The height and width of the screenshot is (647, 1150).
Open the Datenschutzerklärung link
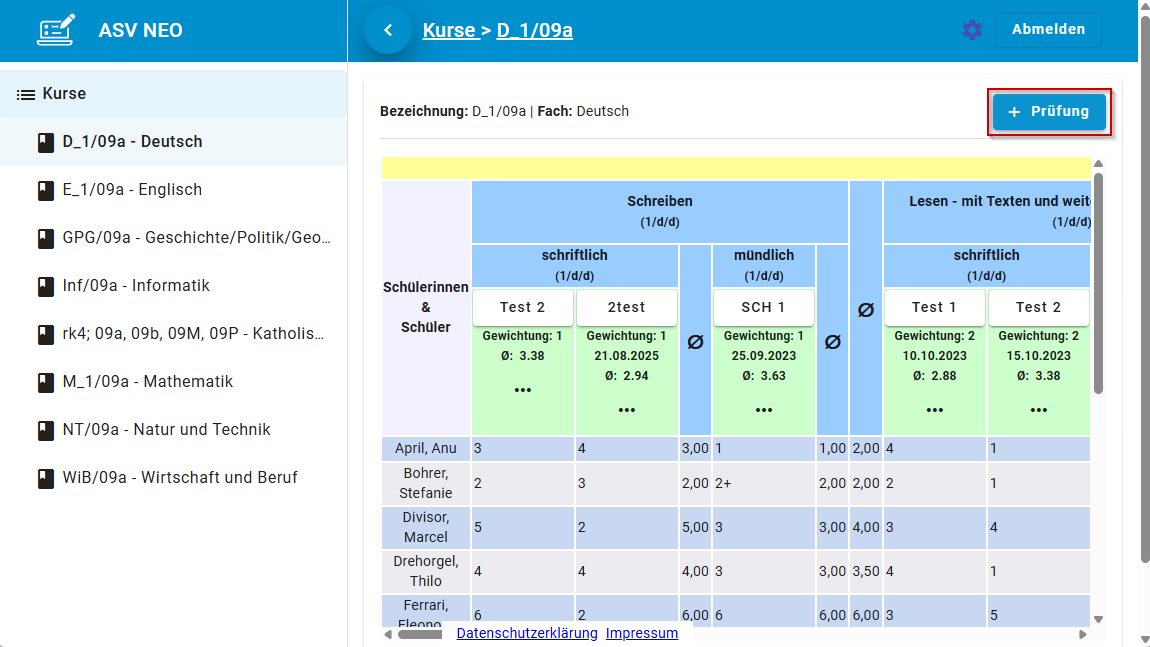click(527, 633)
